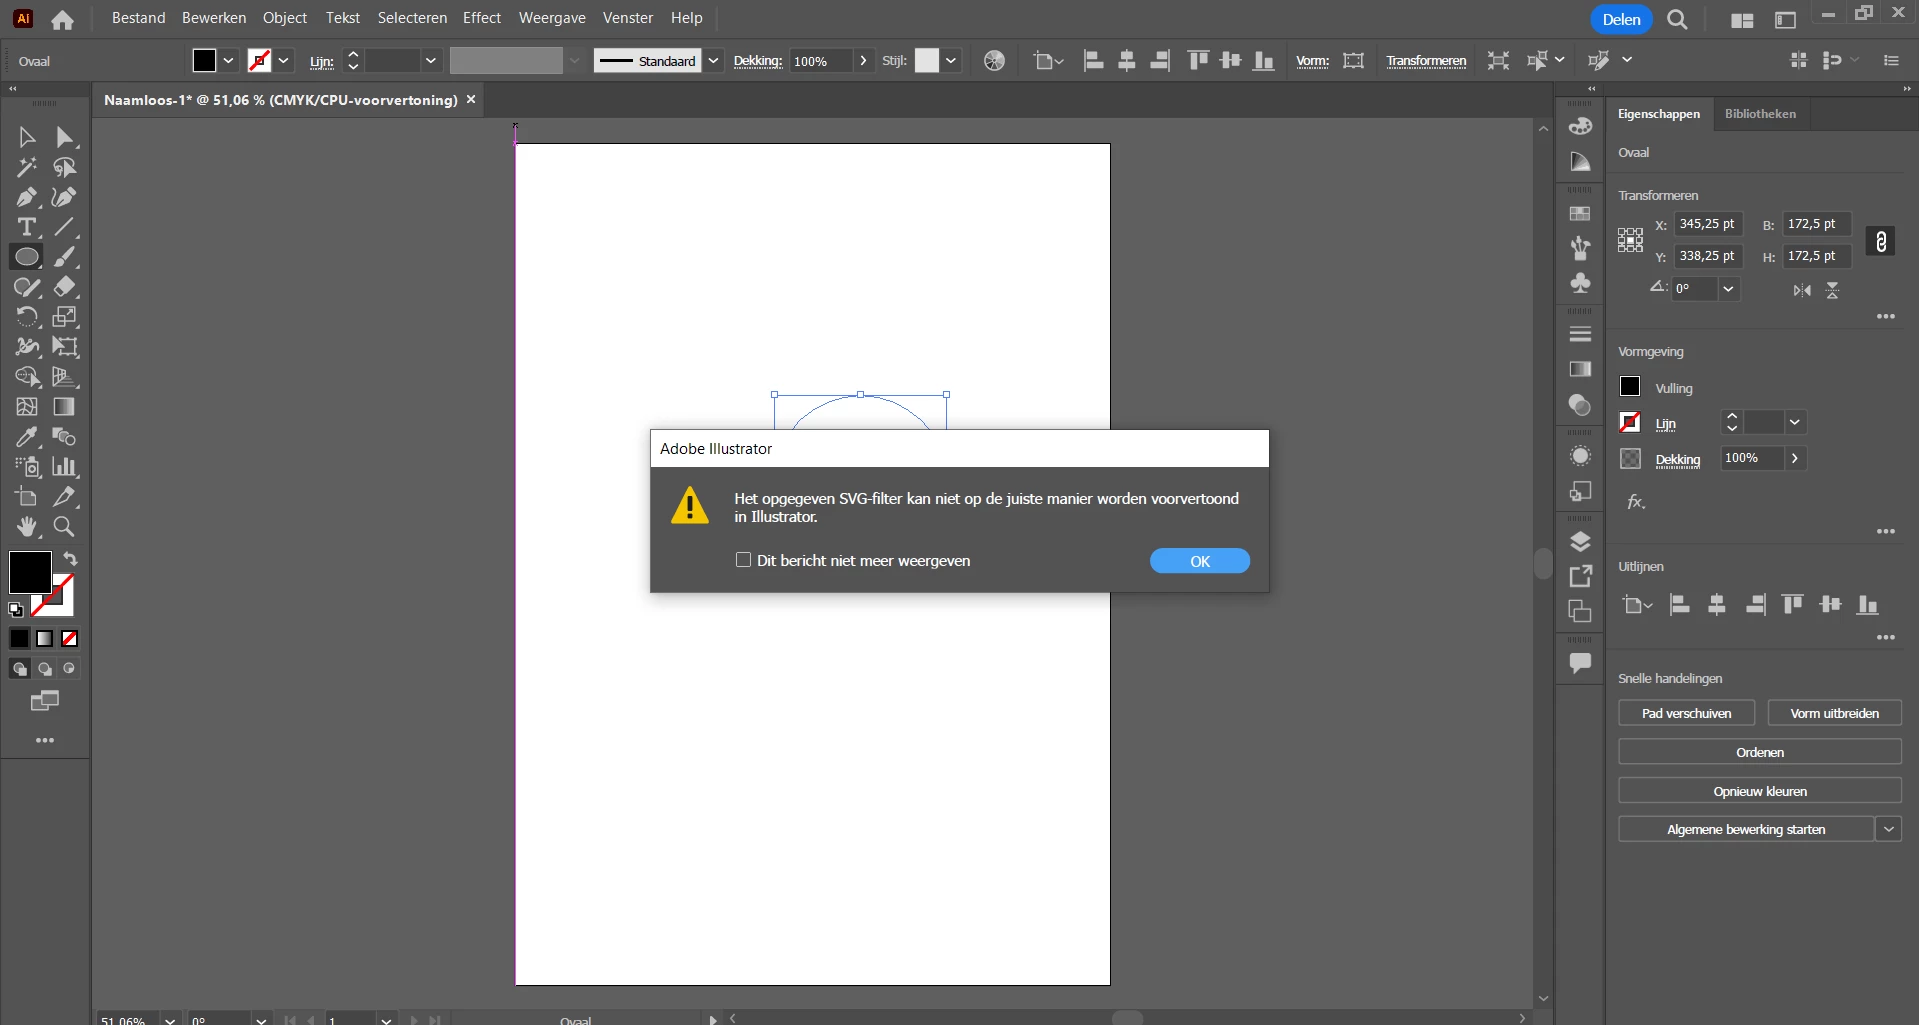
Task: Select the Zoom tool
Action: point(65,527)
